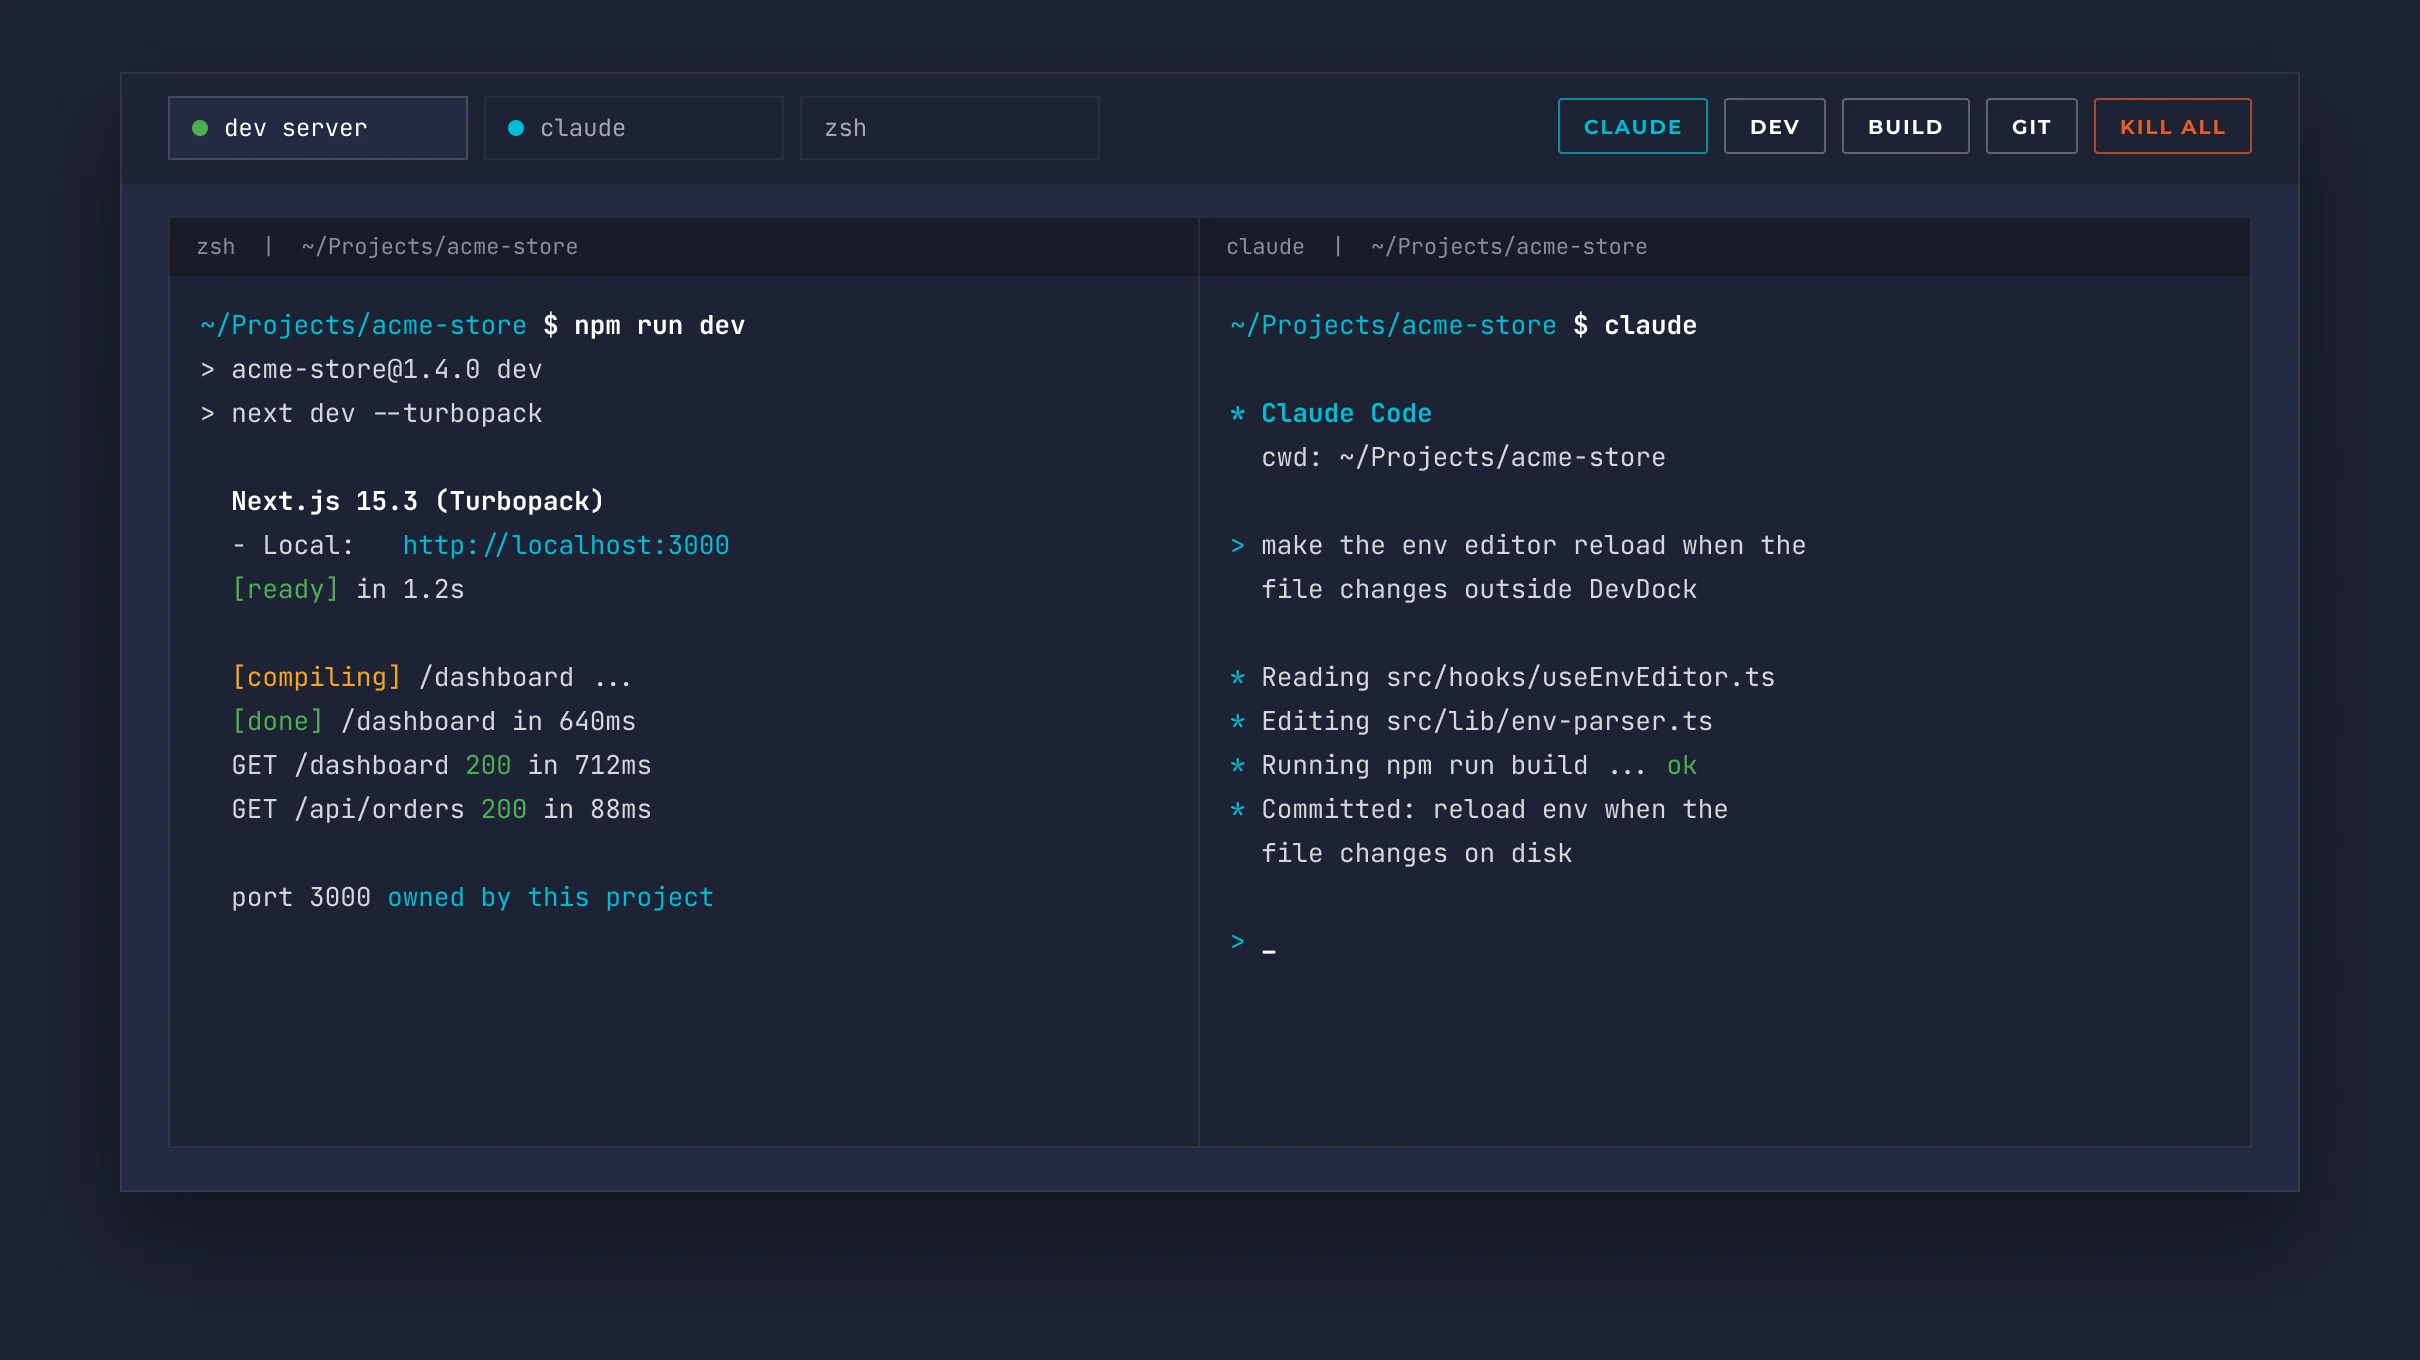Screen dimensions: 2420x1360
Task: Click the green status dot on dev server tab
Action: (200, 128)
